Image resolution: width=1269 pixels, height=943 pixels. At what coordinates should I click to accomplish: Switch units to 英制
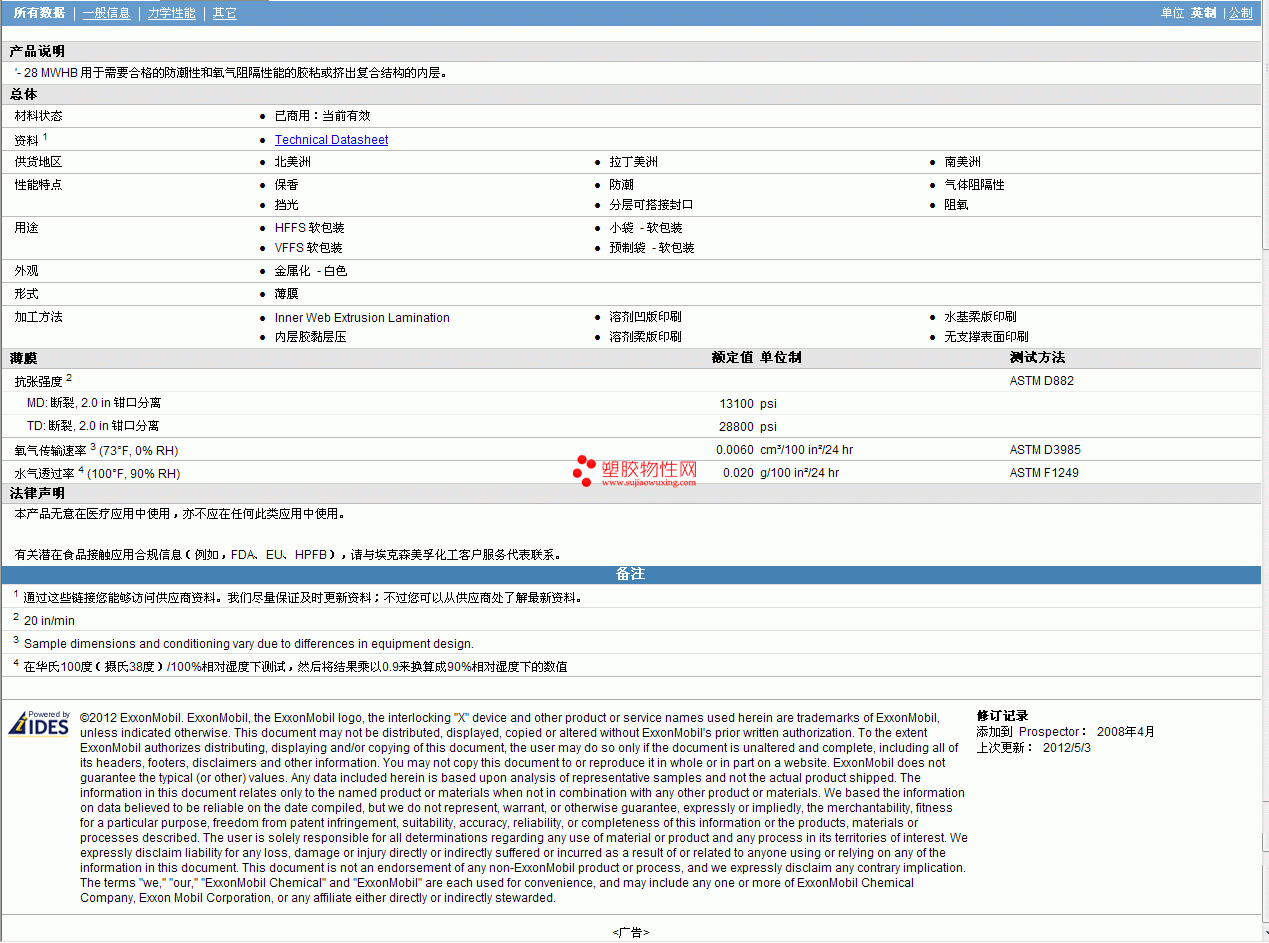pyautogui.click(x=1203, y=13)
